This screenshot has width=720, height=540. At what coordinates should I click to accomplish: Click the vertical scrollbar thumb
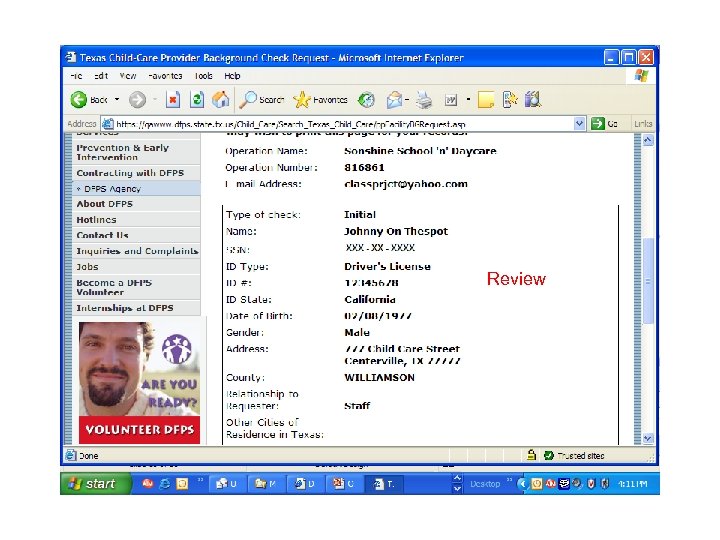point(648,281)
